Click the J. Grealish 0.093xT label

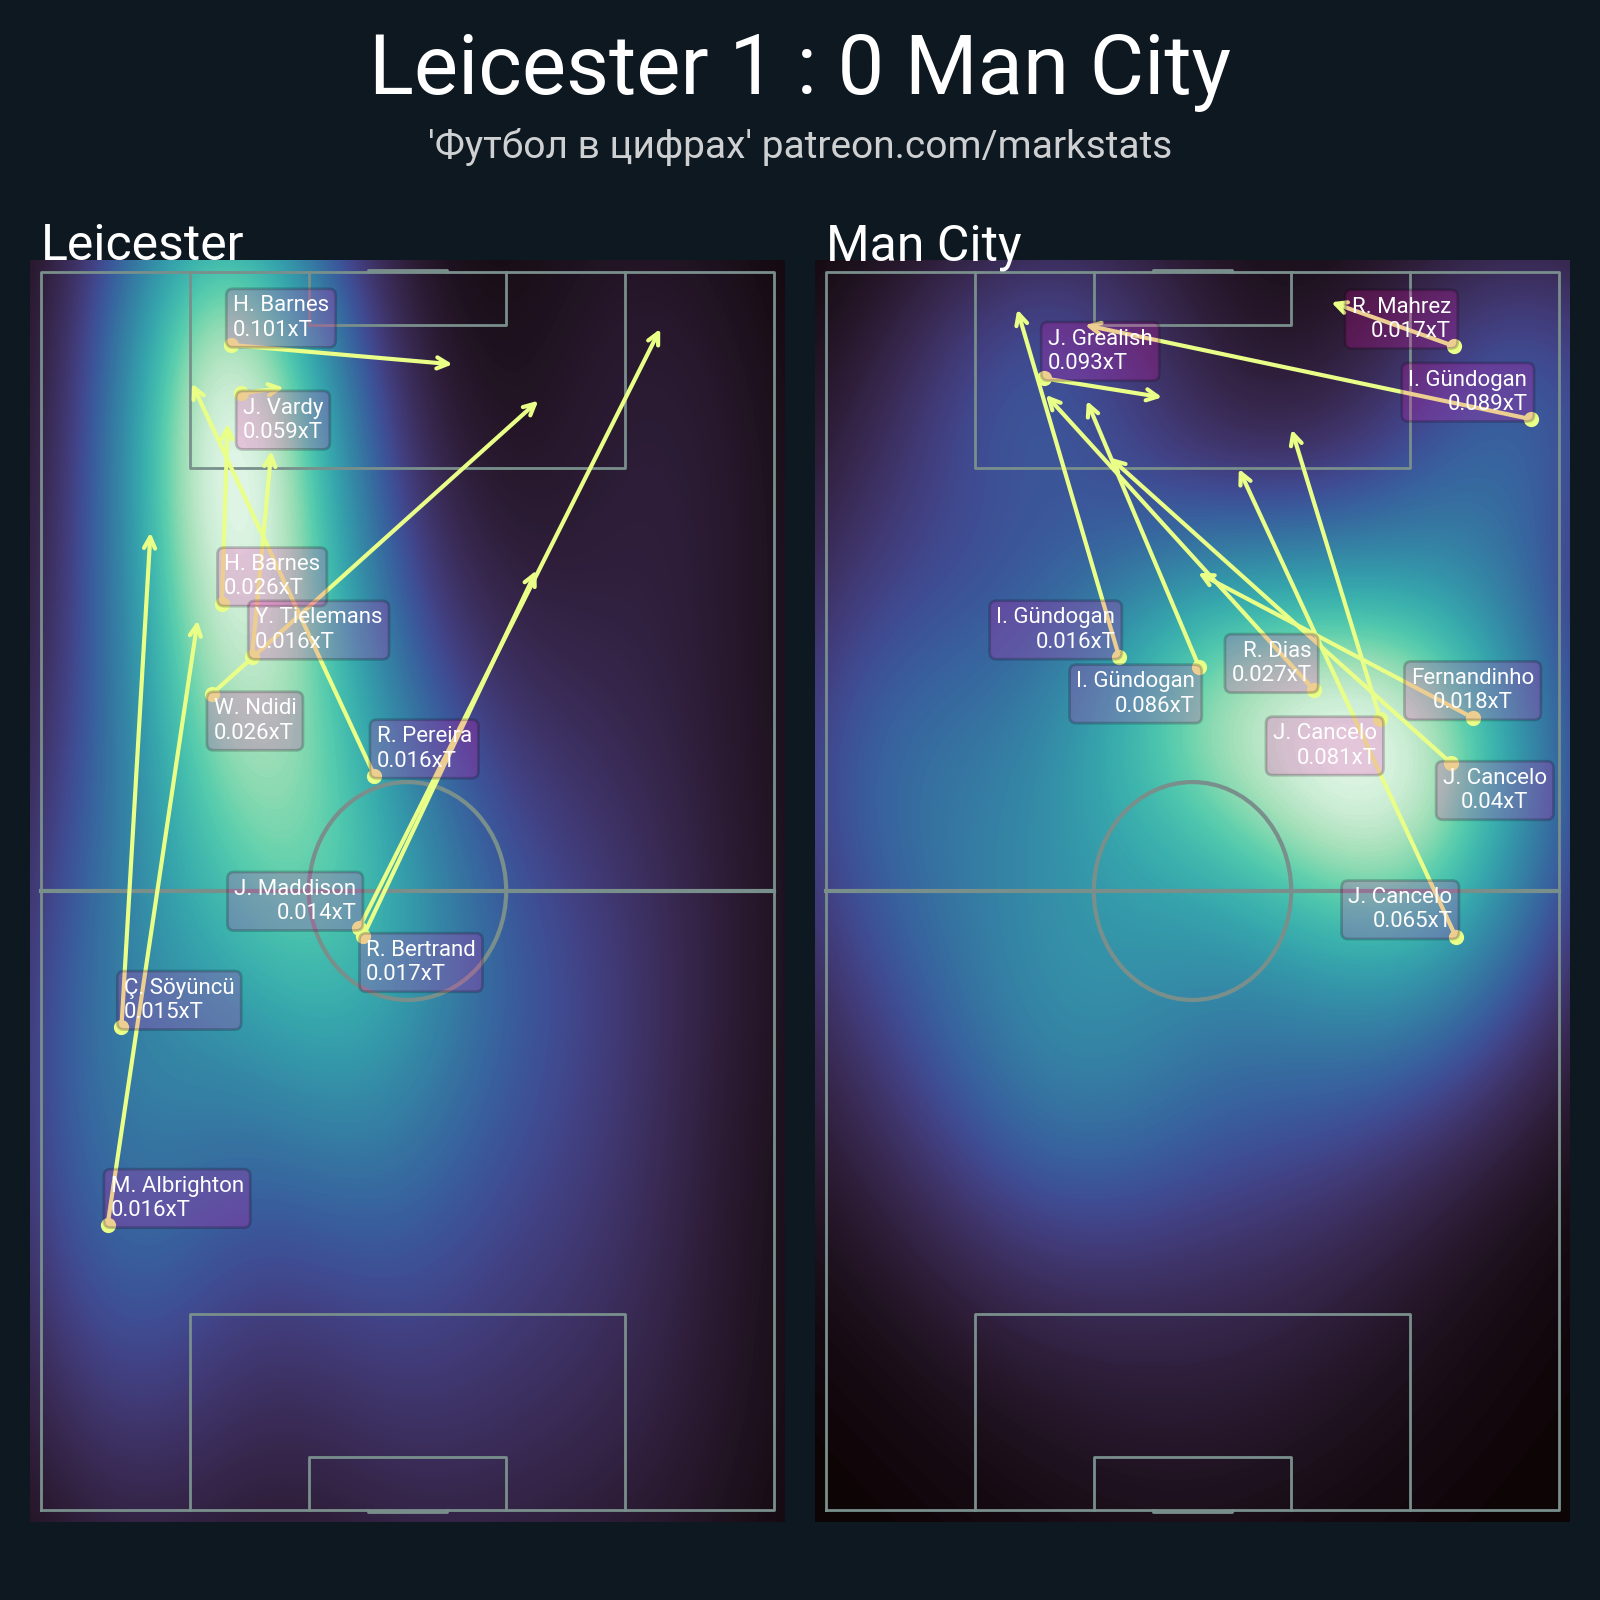coord(1100,350)
